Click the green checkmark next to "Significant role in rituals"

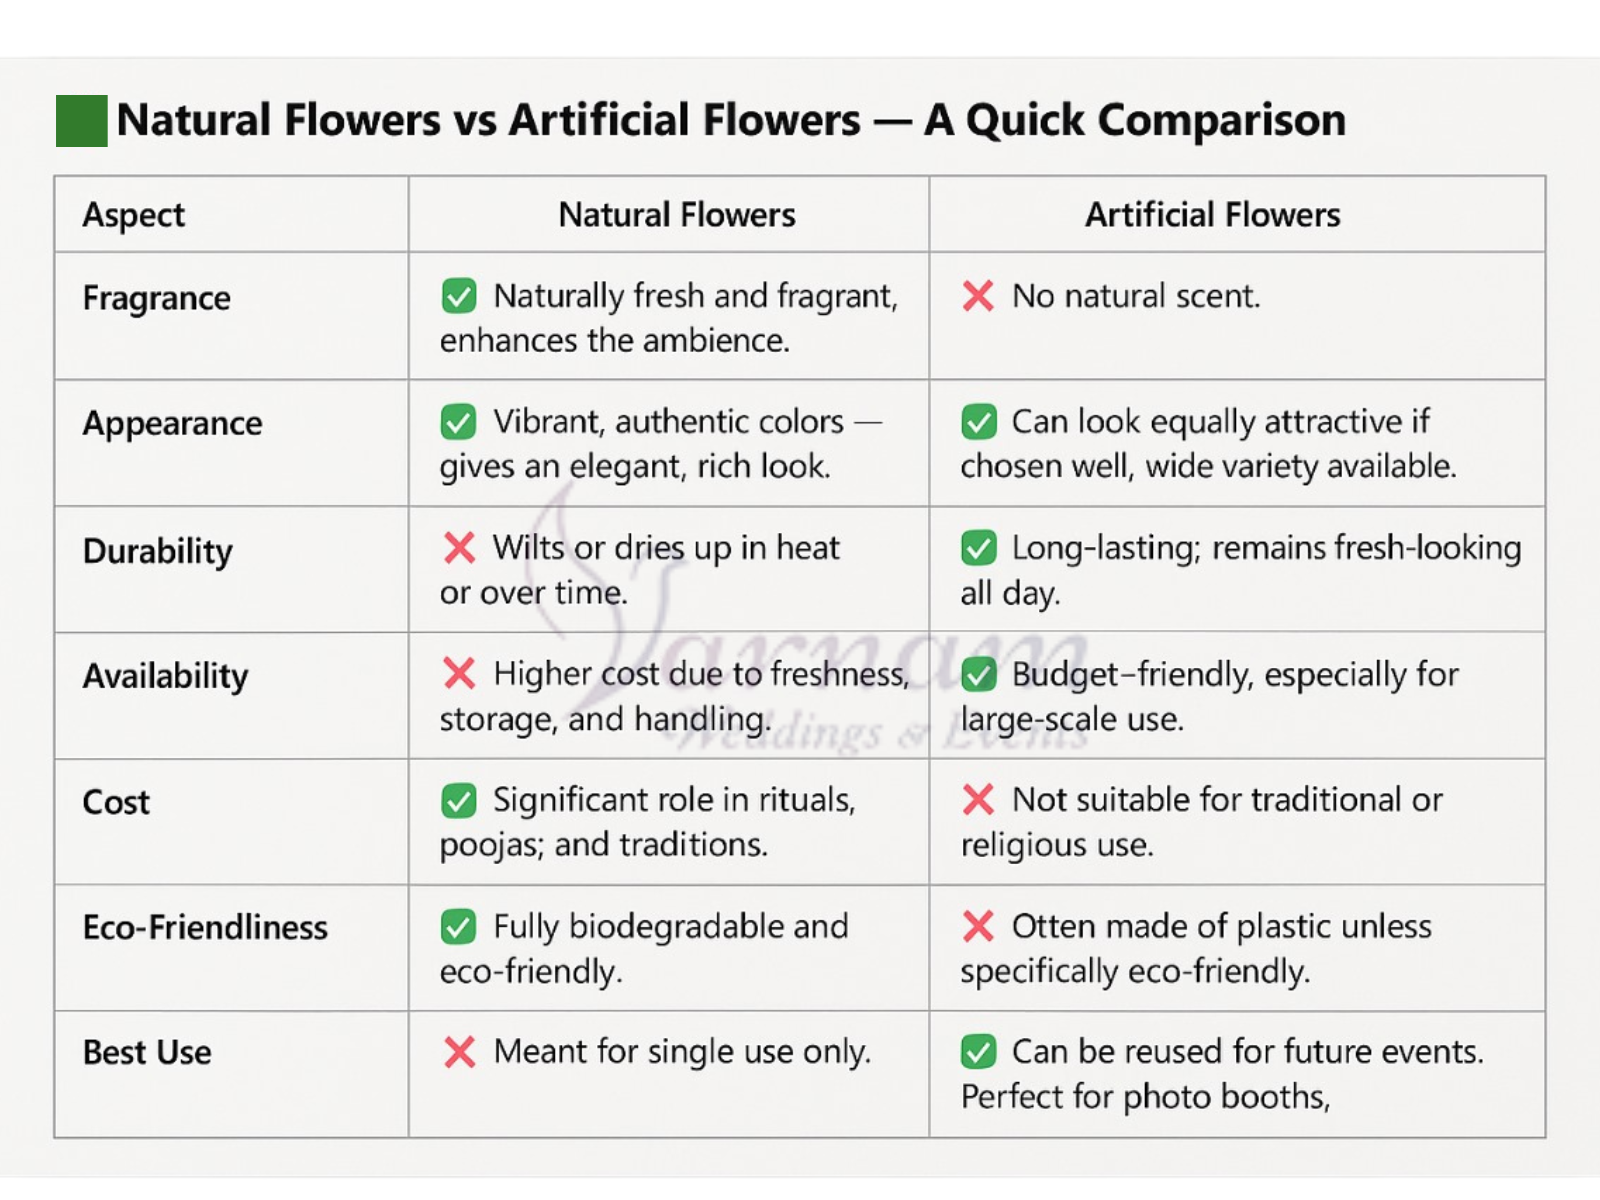point(459,801)
